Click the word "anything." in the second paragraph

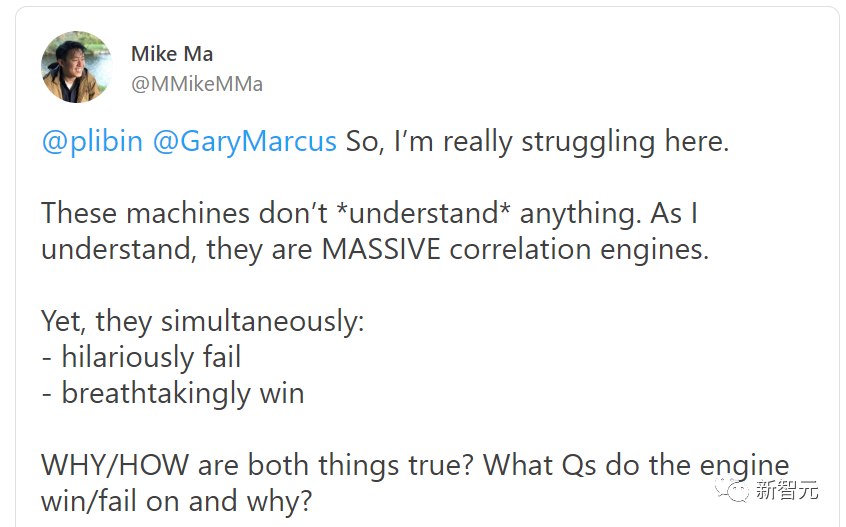pyautogui.click(x=581, y=214)
